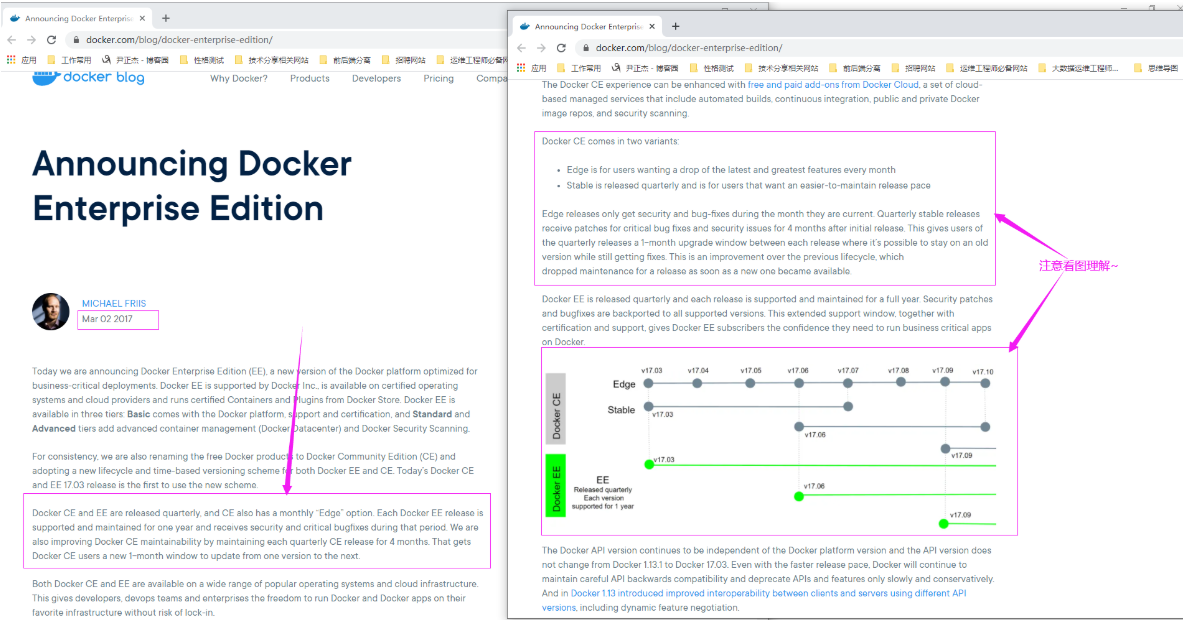The image size is (1185, 620).
Task: Select Announcing Docker tab in right window
Action: pos(588,26)
